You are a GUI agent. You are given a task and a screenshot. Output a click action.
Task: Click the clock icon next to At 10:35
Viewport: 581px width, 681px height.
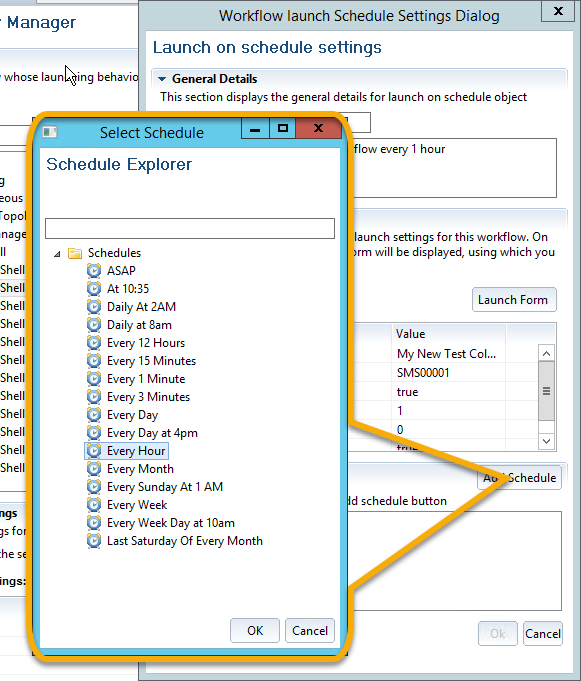click(x=94, y=288)
